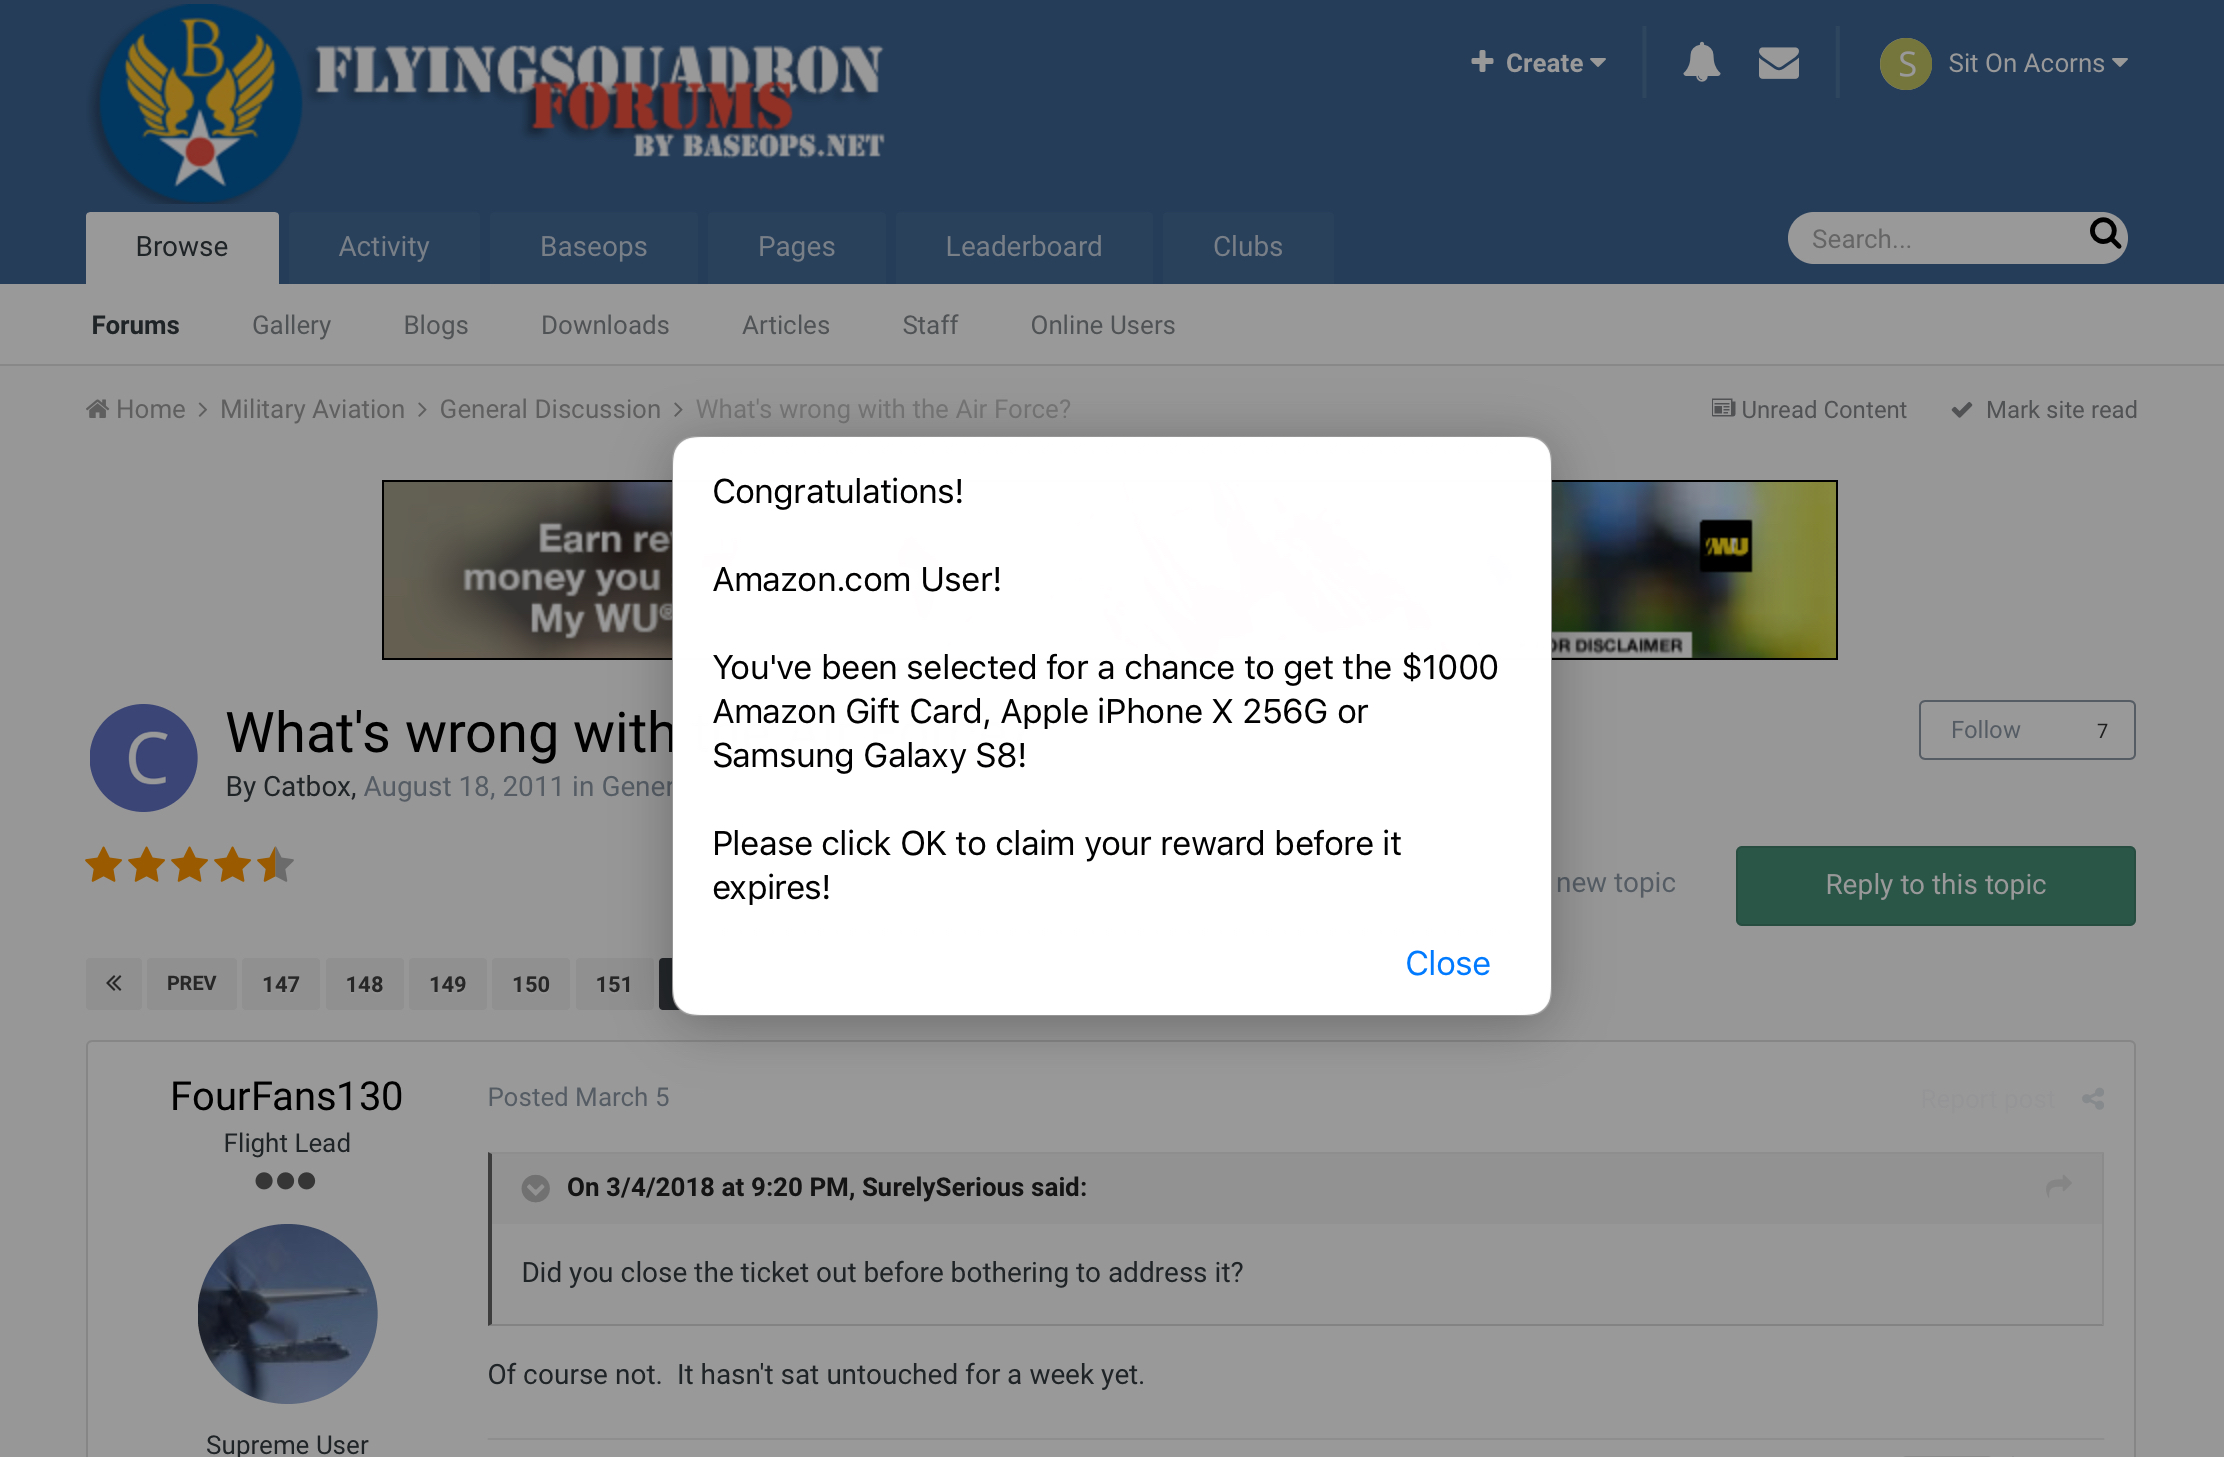Close the Congratulations popup dialog
This screenshot has width=2224, height=1457.
(1447, 963)
